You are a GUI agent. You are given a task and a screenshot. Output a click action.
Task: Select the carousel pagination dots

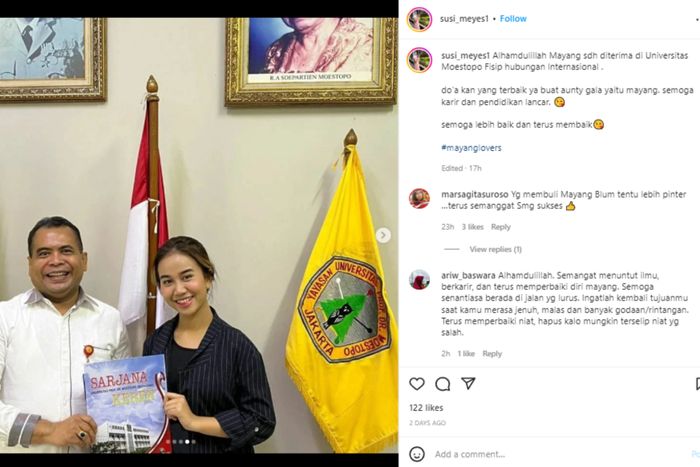[x=180, y=442]
